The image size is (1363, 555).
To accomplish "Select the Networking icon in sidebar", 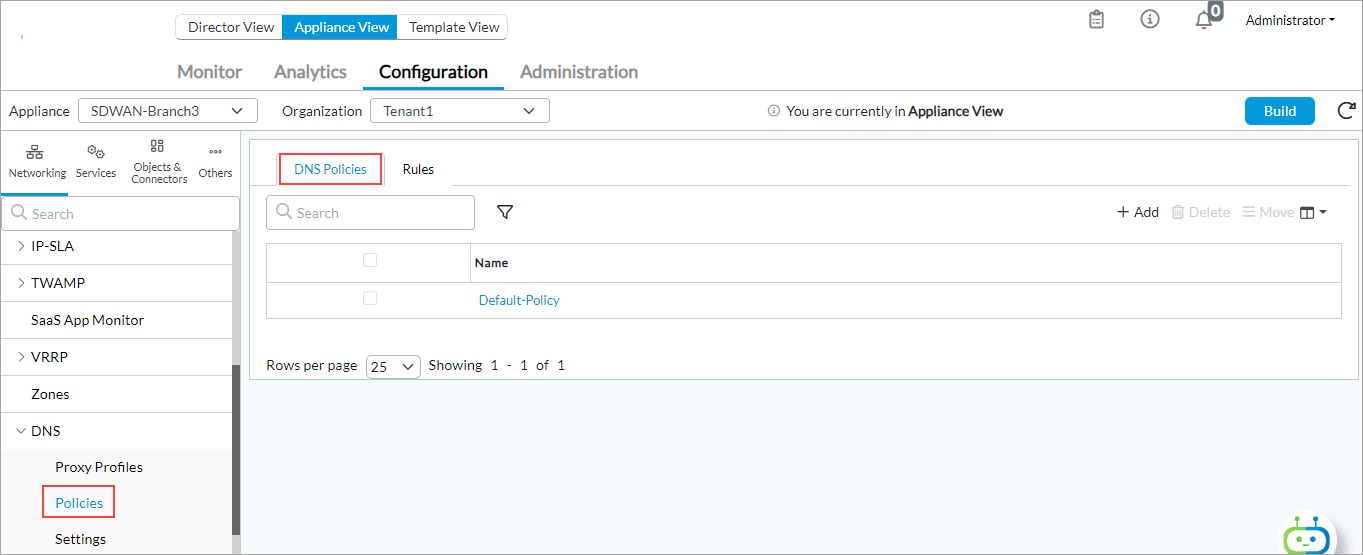I will 35,161.
